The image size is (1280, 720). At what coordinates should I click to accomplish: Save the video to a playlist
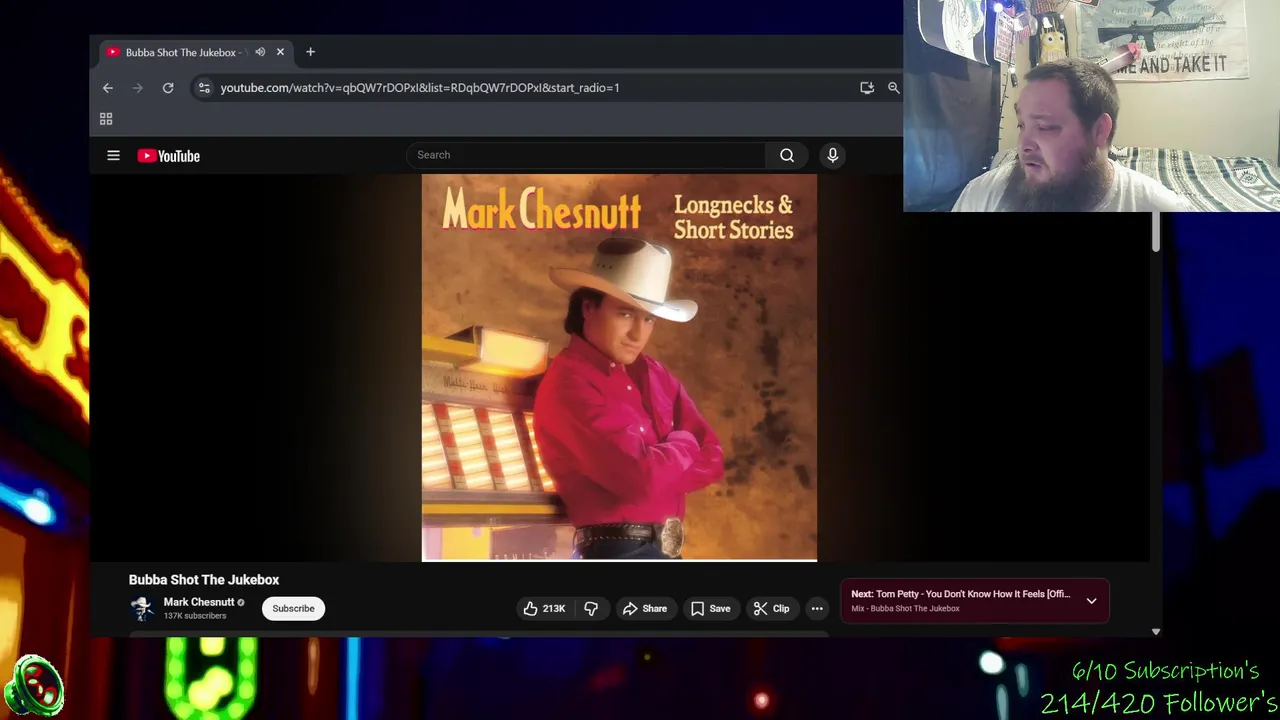pyautogui.click(x=710, y=608)
